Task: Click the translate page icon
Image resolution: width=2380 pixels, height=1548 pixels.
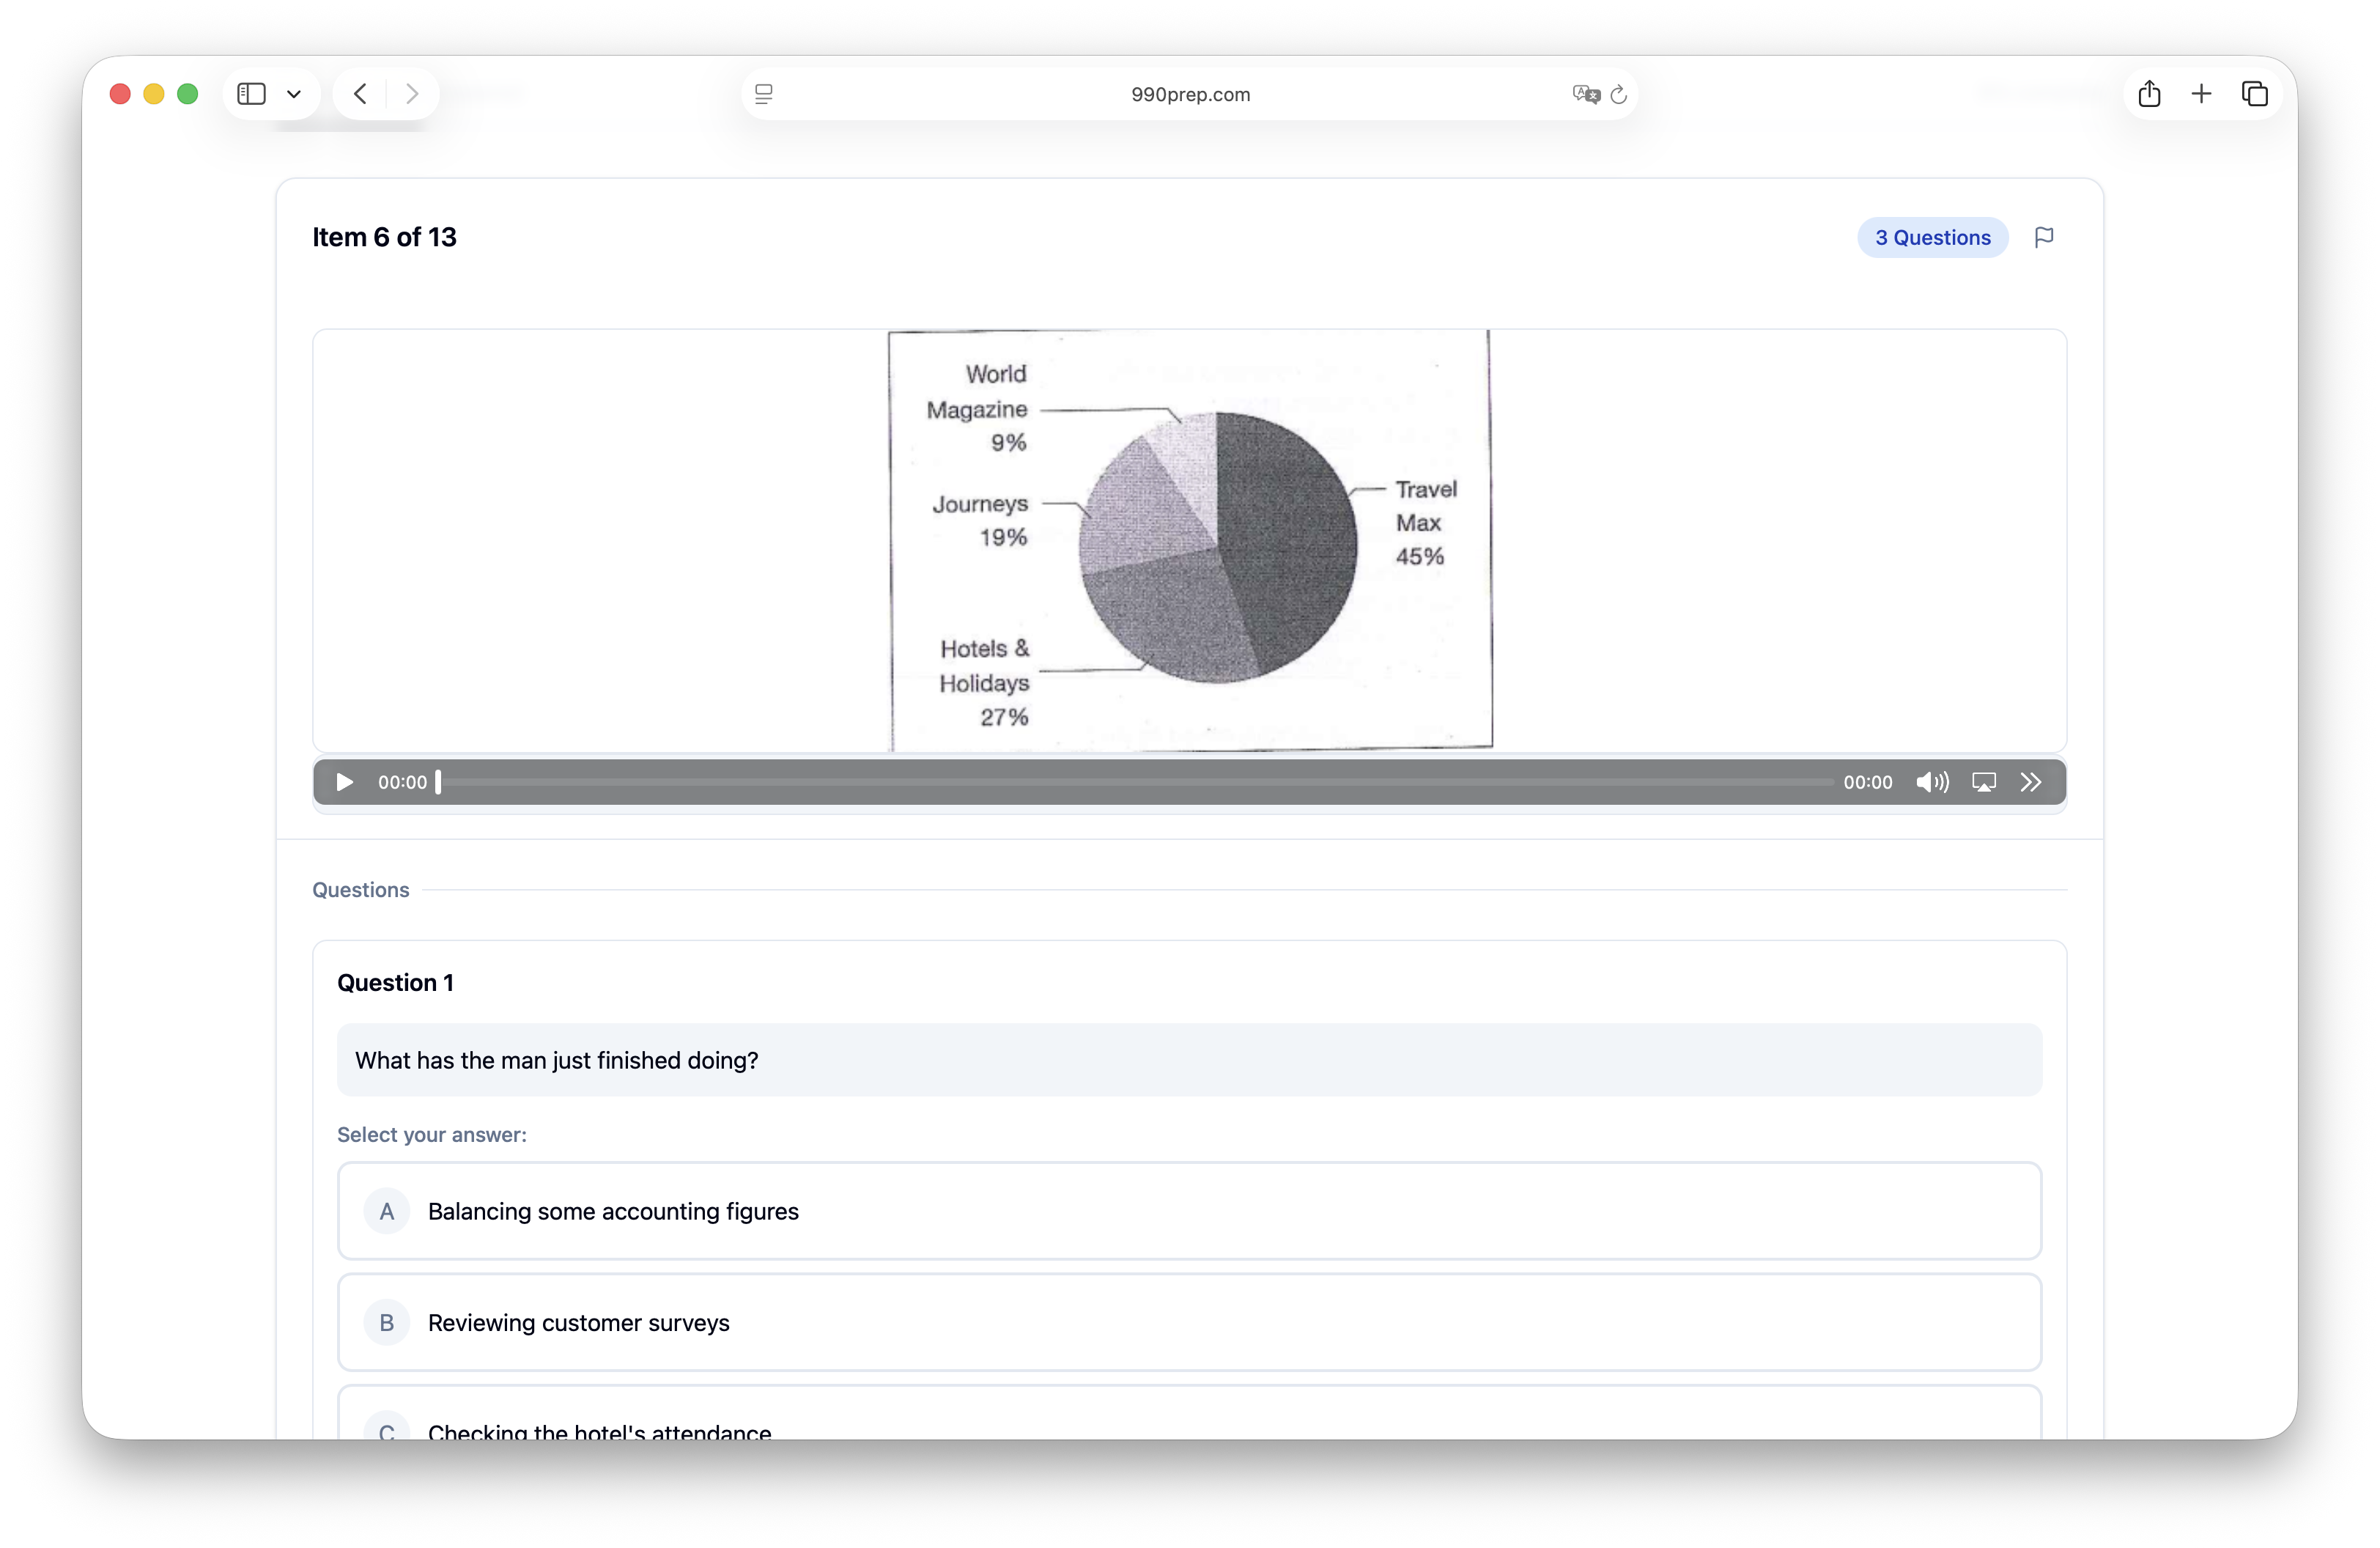Action: tap(1585, 94)
